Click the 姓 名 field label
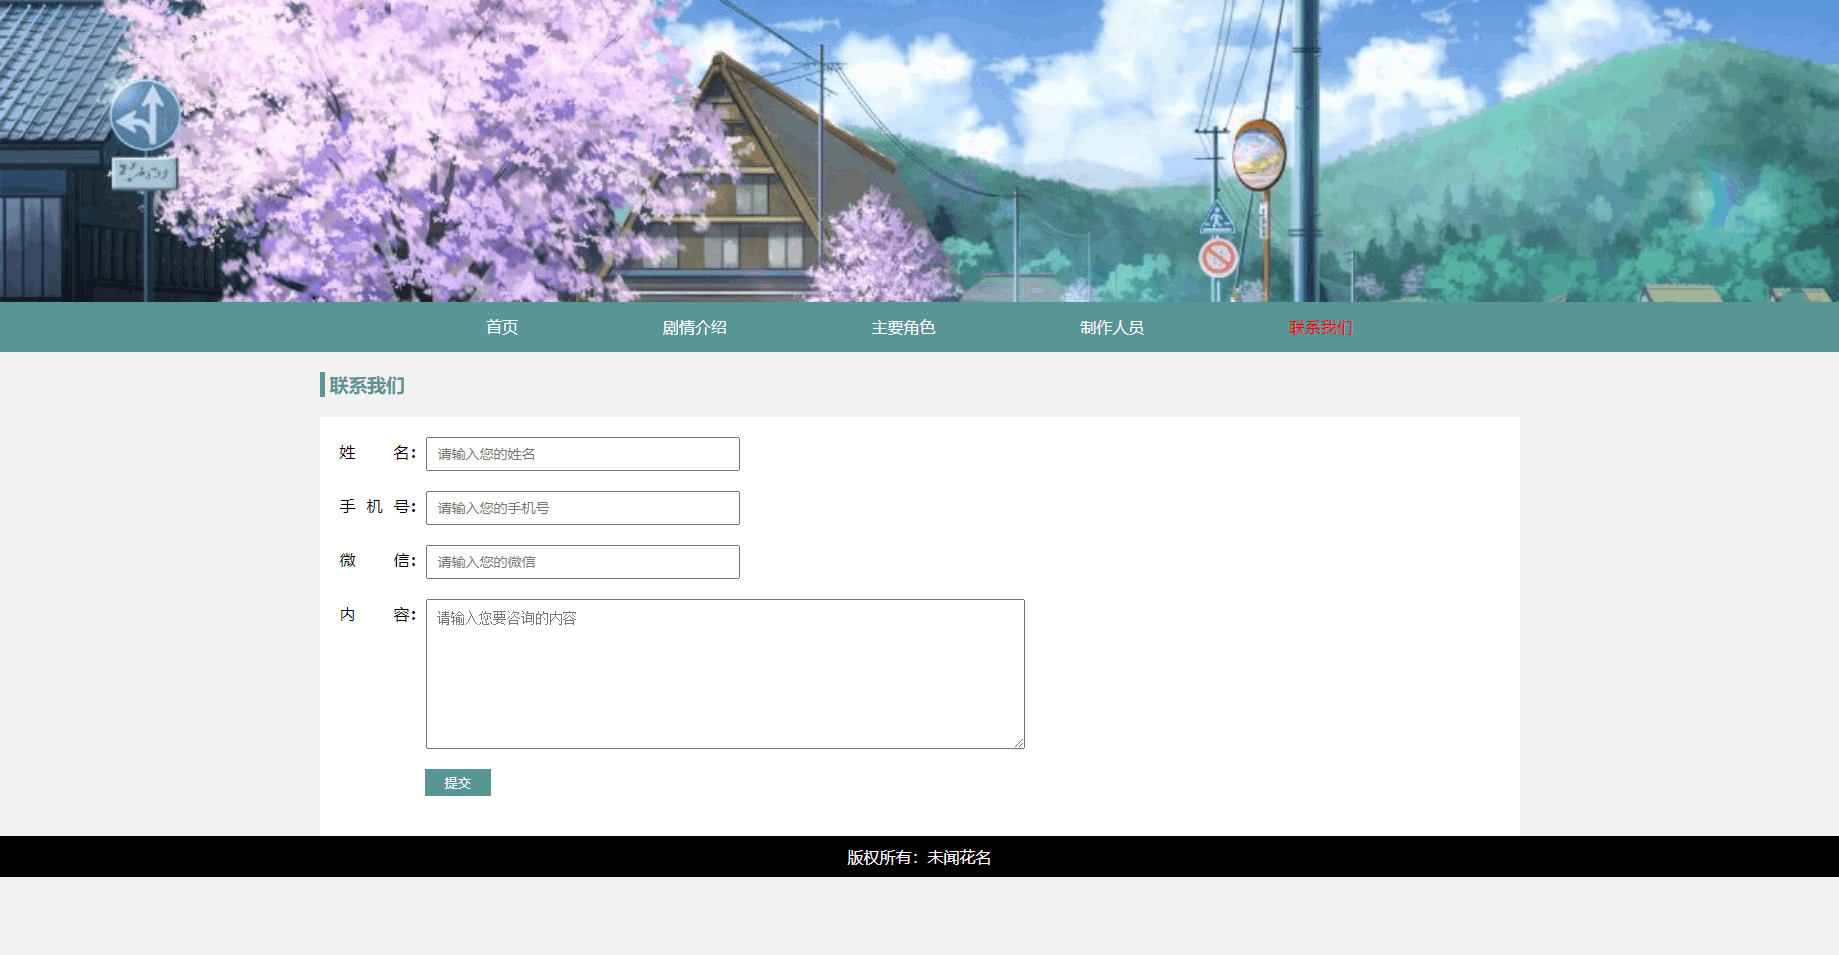Screen dimensions: 1839x955 tap(378, 453)
